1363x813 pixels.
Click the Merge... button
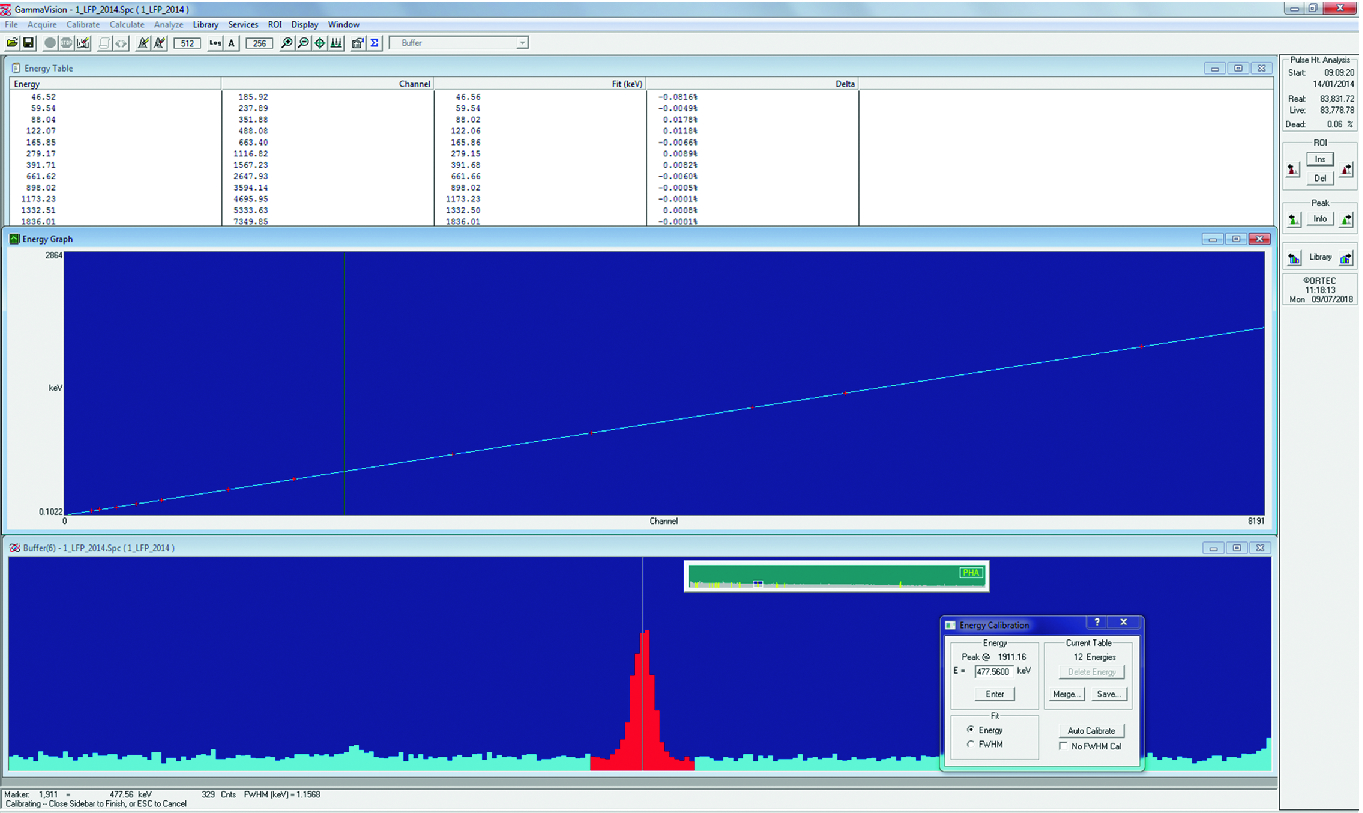point(1066,693)
